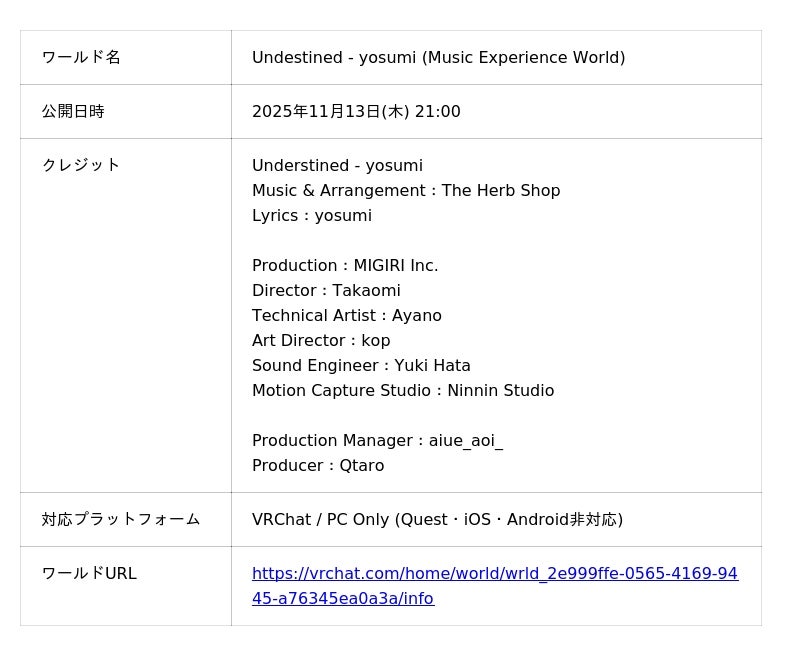Click the "Lyrics : yosumi" line
Screen dimensions: 800x656
point(312,215)
